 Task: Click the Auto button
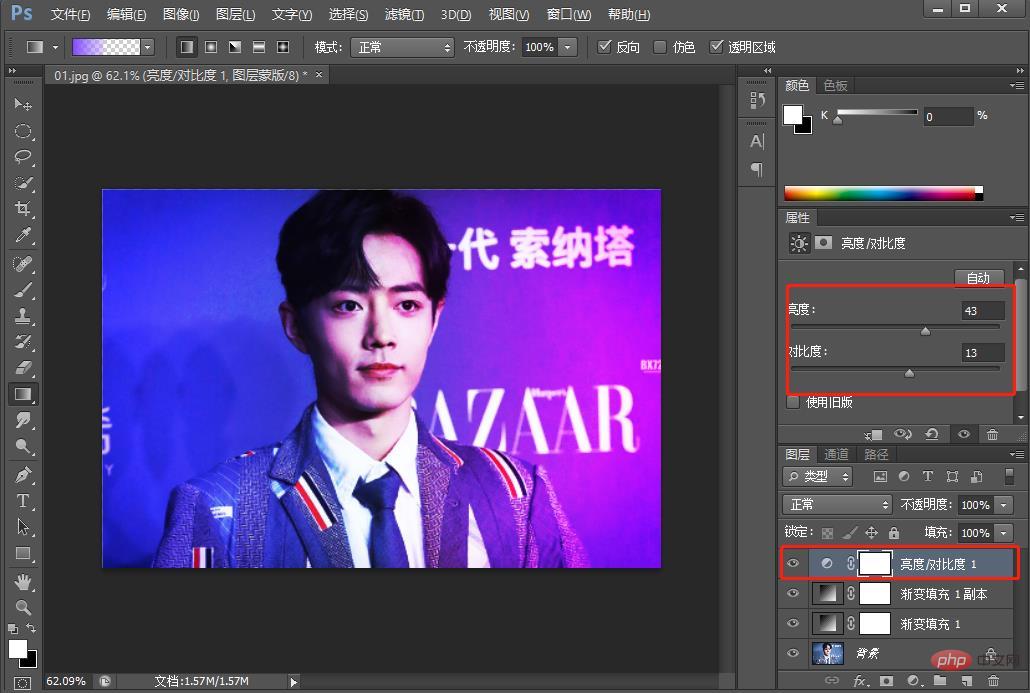[x=978, y=278]
